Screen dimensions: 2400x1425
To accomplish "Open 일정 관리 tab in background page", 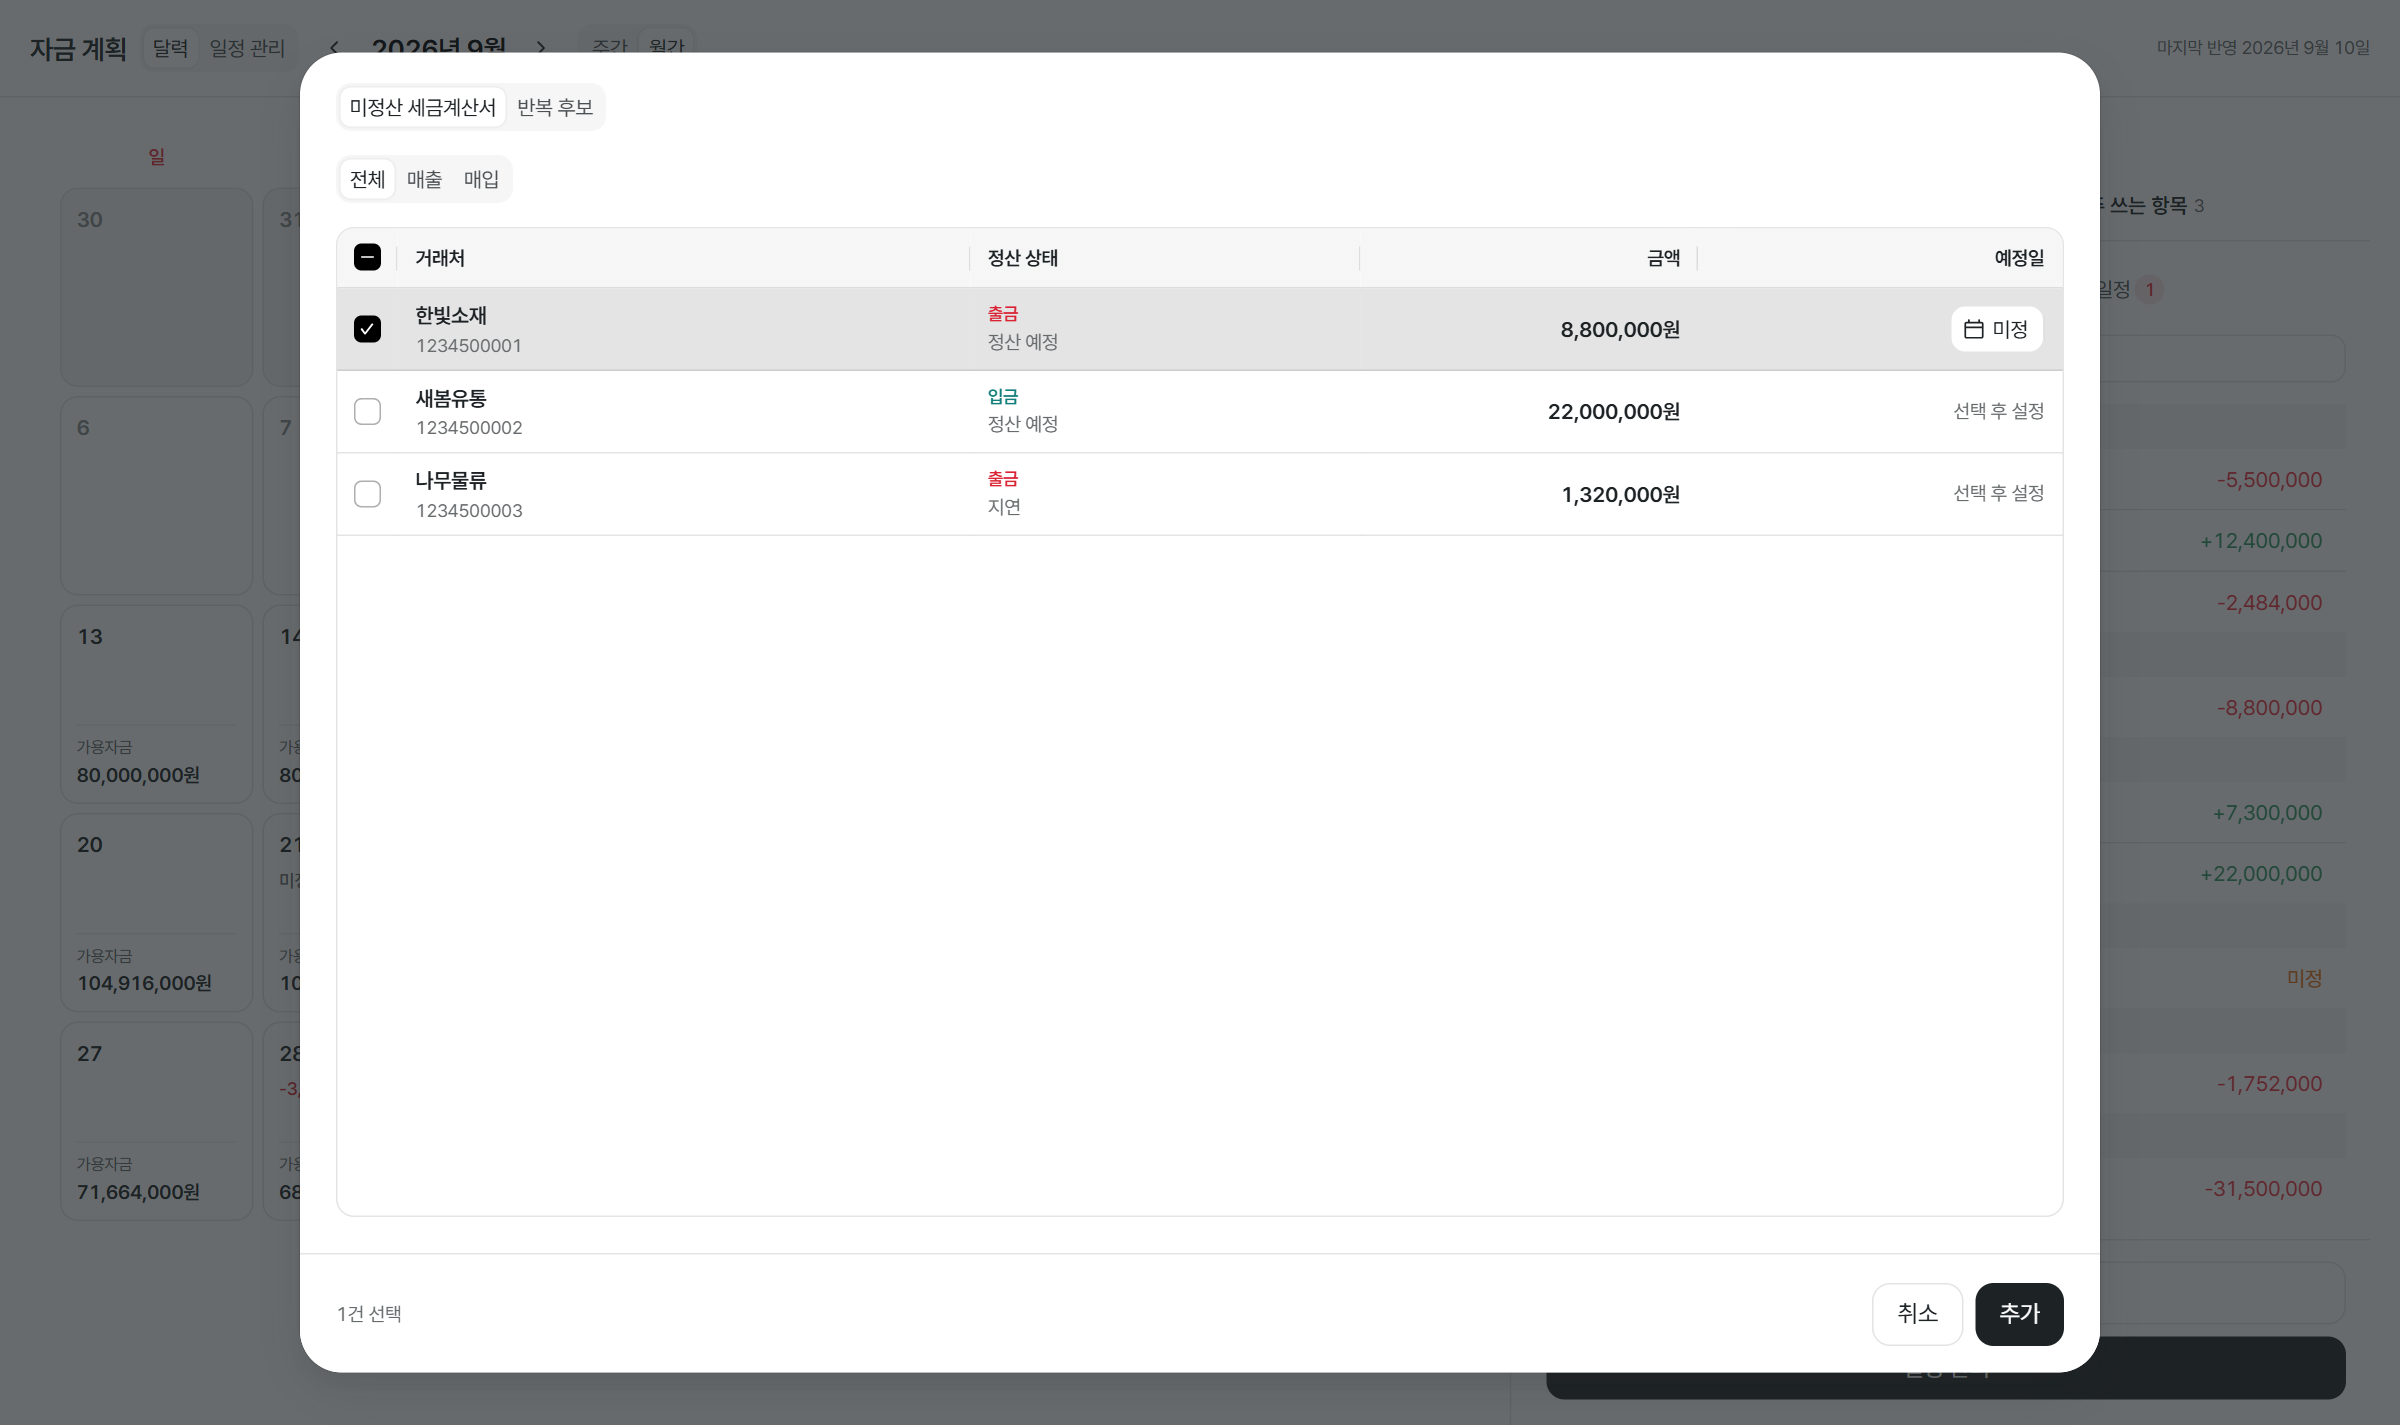I will pos(247,47).
